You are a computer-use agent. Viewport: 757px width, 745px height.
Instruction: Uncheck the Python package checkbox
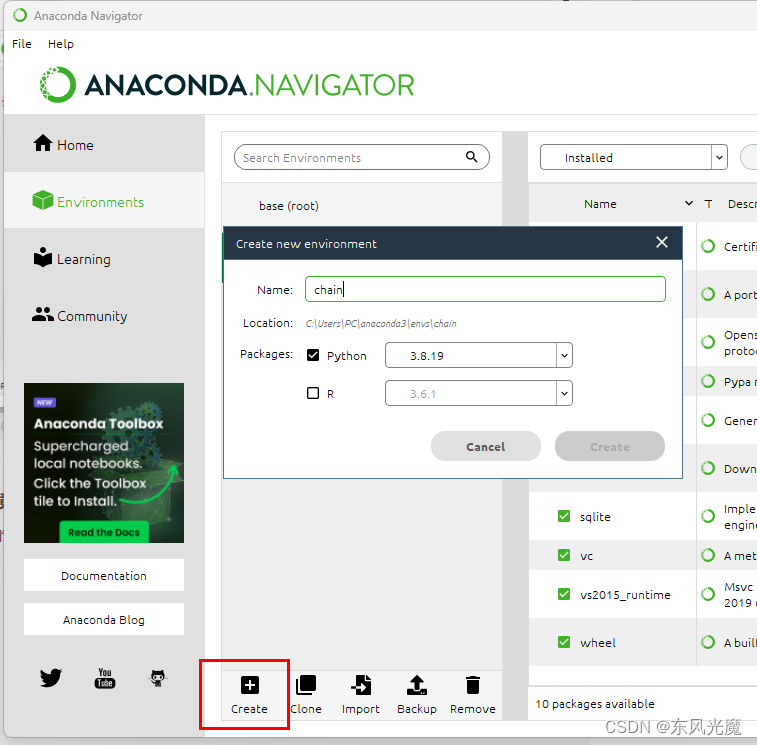tap(313, 355)
